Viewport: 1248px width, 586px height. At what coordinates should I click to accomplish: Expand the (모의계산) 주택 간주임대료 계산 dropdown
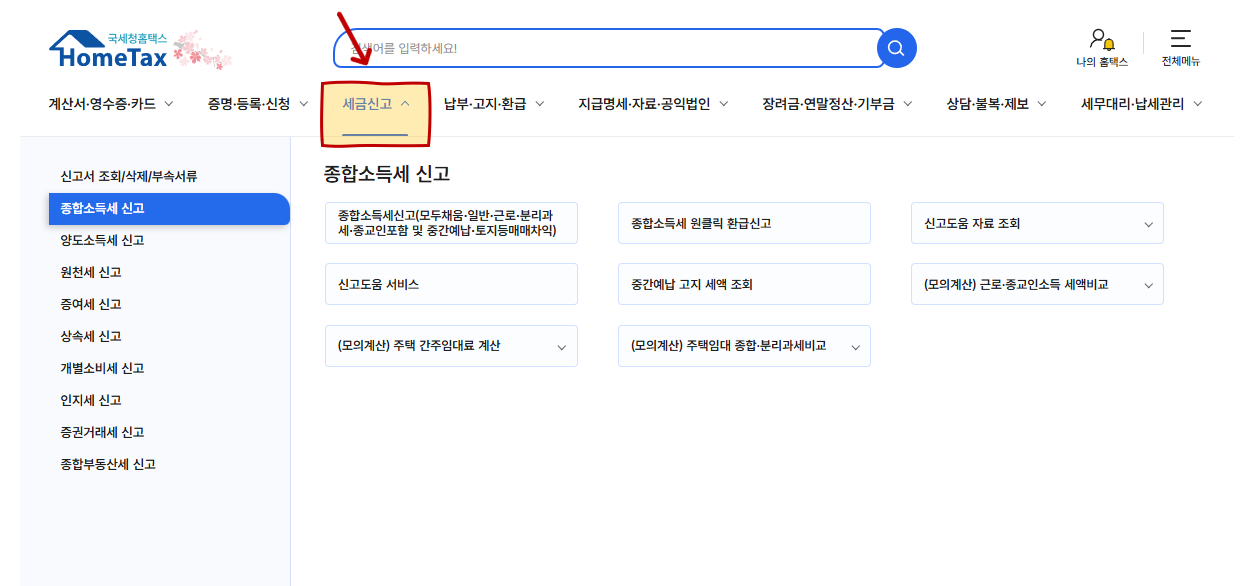coord(563,345)
